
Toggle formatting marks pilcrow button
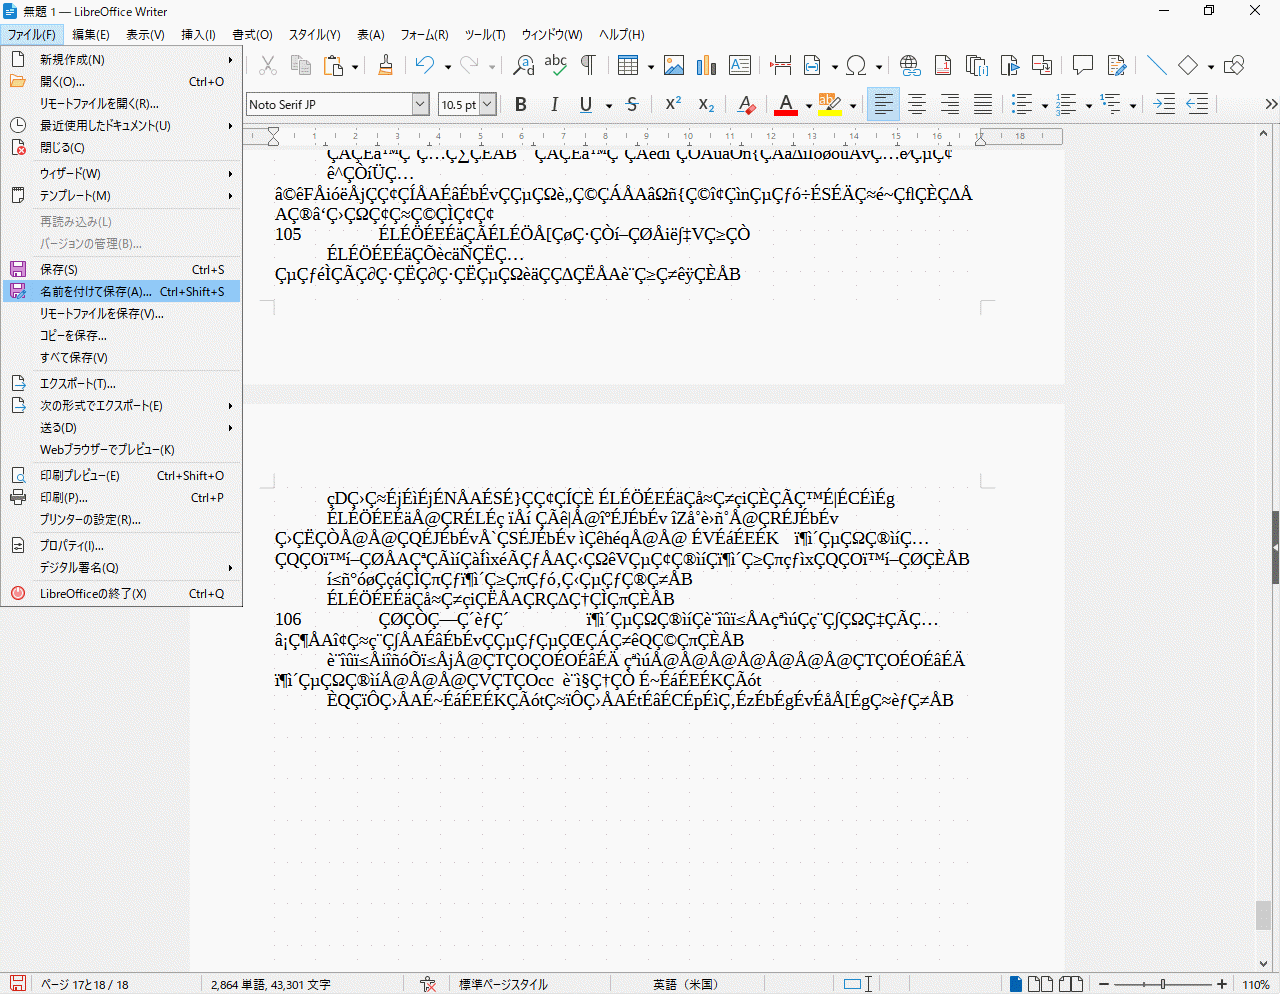point(588,66)
